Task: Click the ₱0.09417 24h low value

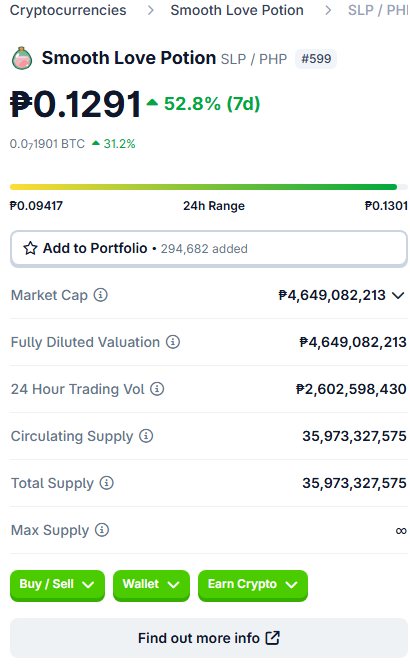Action: (36, 206)
